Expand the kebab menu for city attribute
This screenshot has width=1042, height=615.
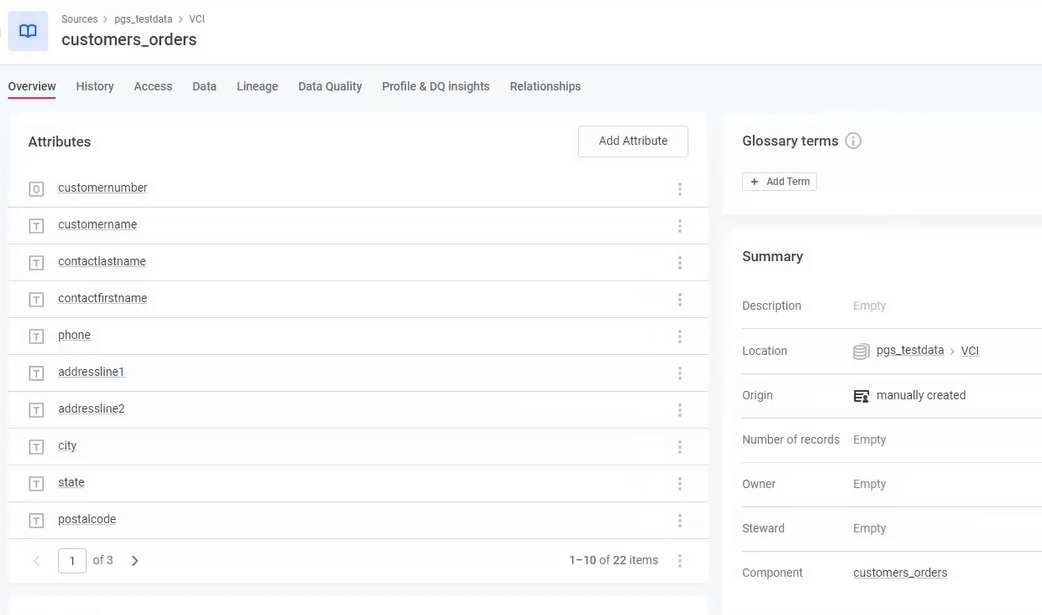tap(680, 447)
